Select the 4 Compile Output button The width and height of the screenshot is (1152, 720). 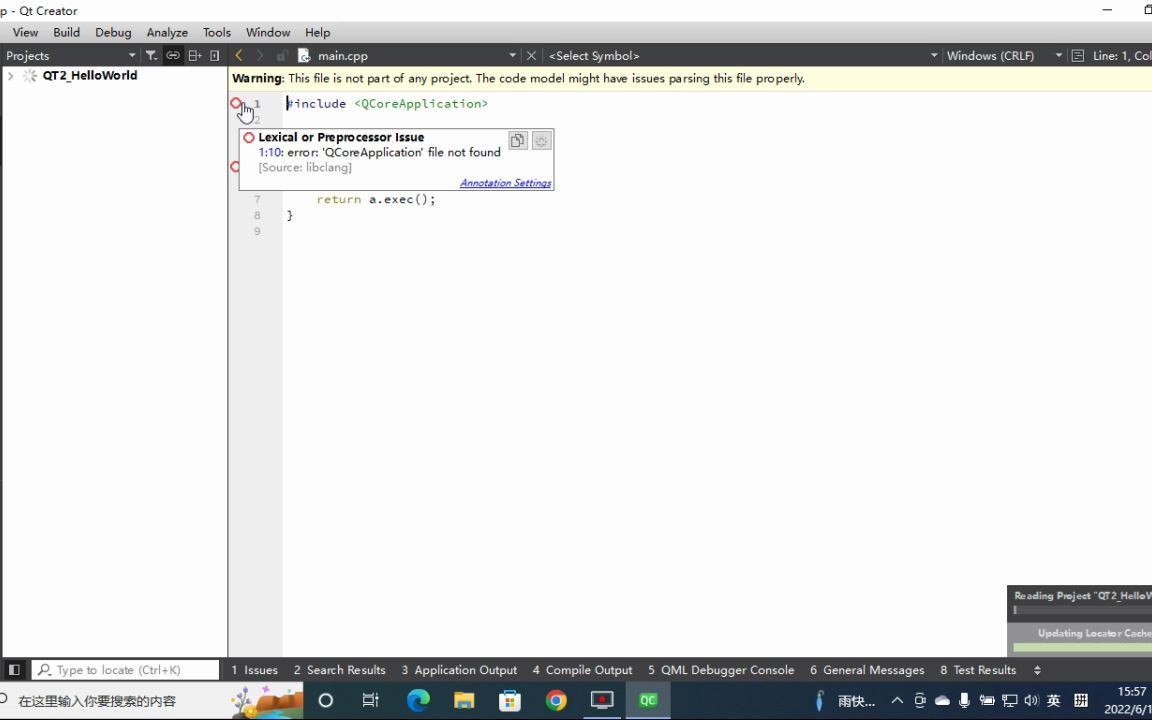tap(582, 669)
